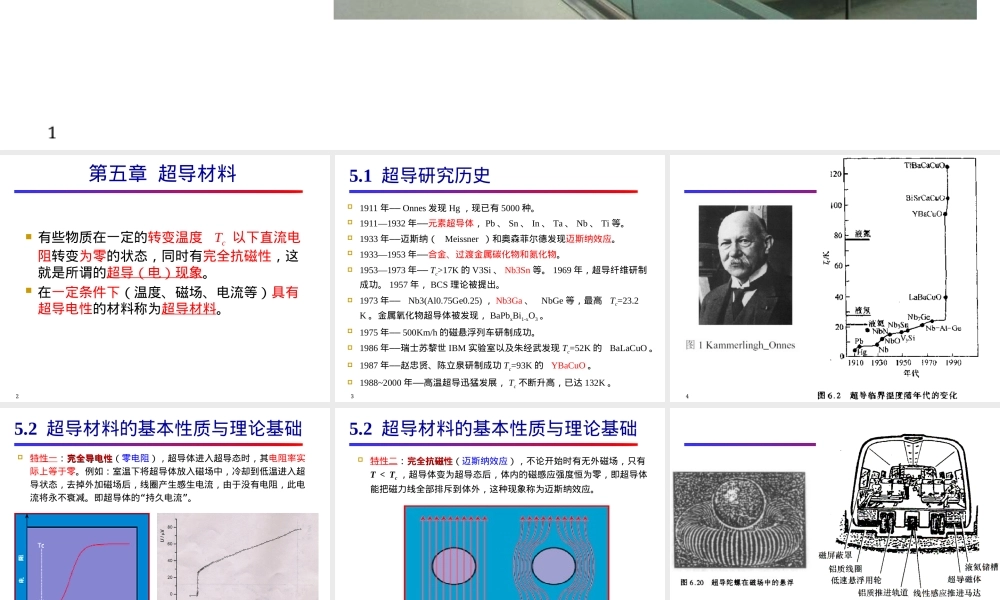Click the underlined word 超导材料 in slide 2 bullet
The image size is (1000, 600).
189,309
